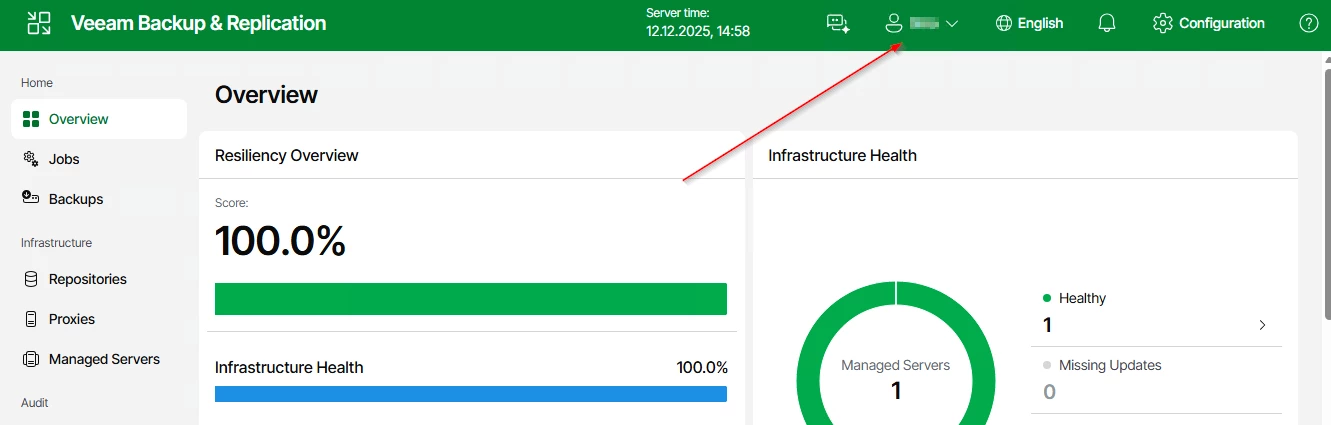1331x425 pixels.
Task: Click Veeam Backup & Replication title
Action: pyautogui.click(x=198, y=23)
